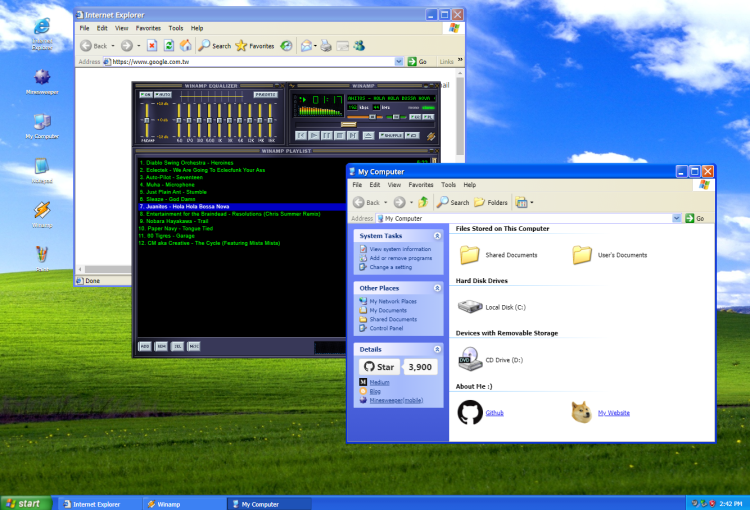Click the Views icon in My Computer toolbar

click(521, 202)
